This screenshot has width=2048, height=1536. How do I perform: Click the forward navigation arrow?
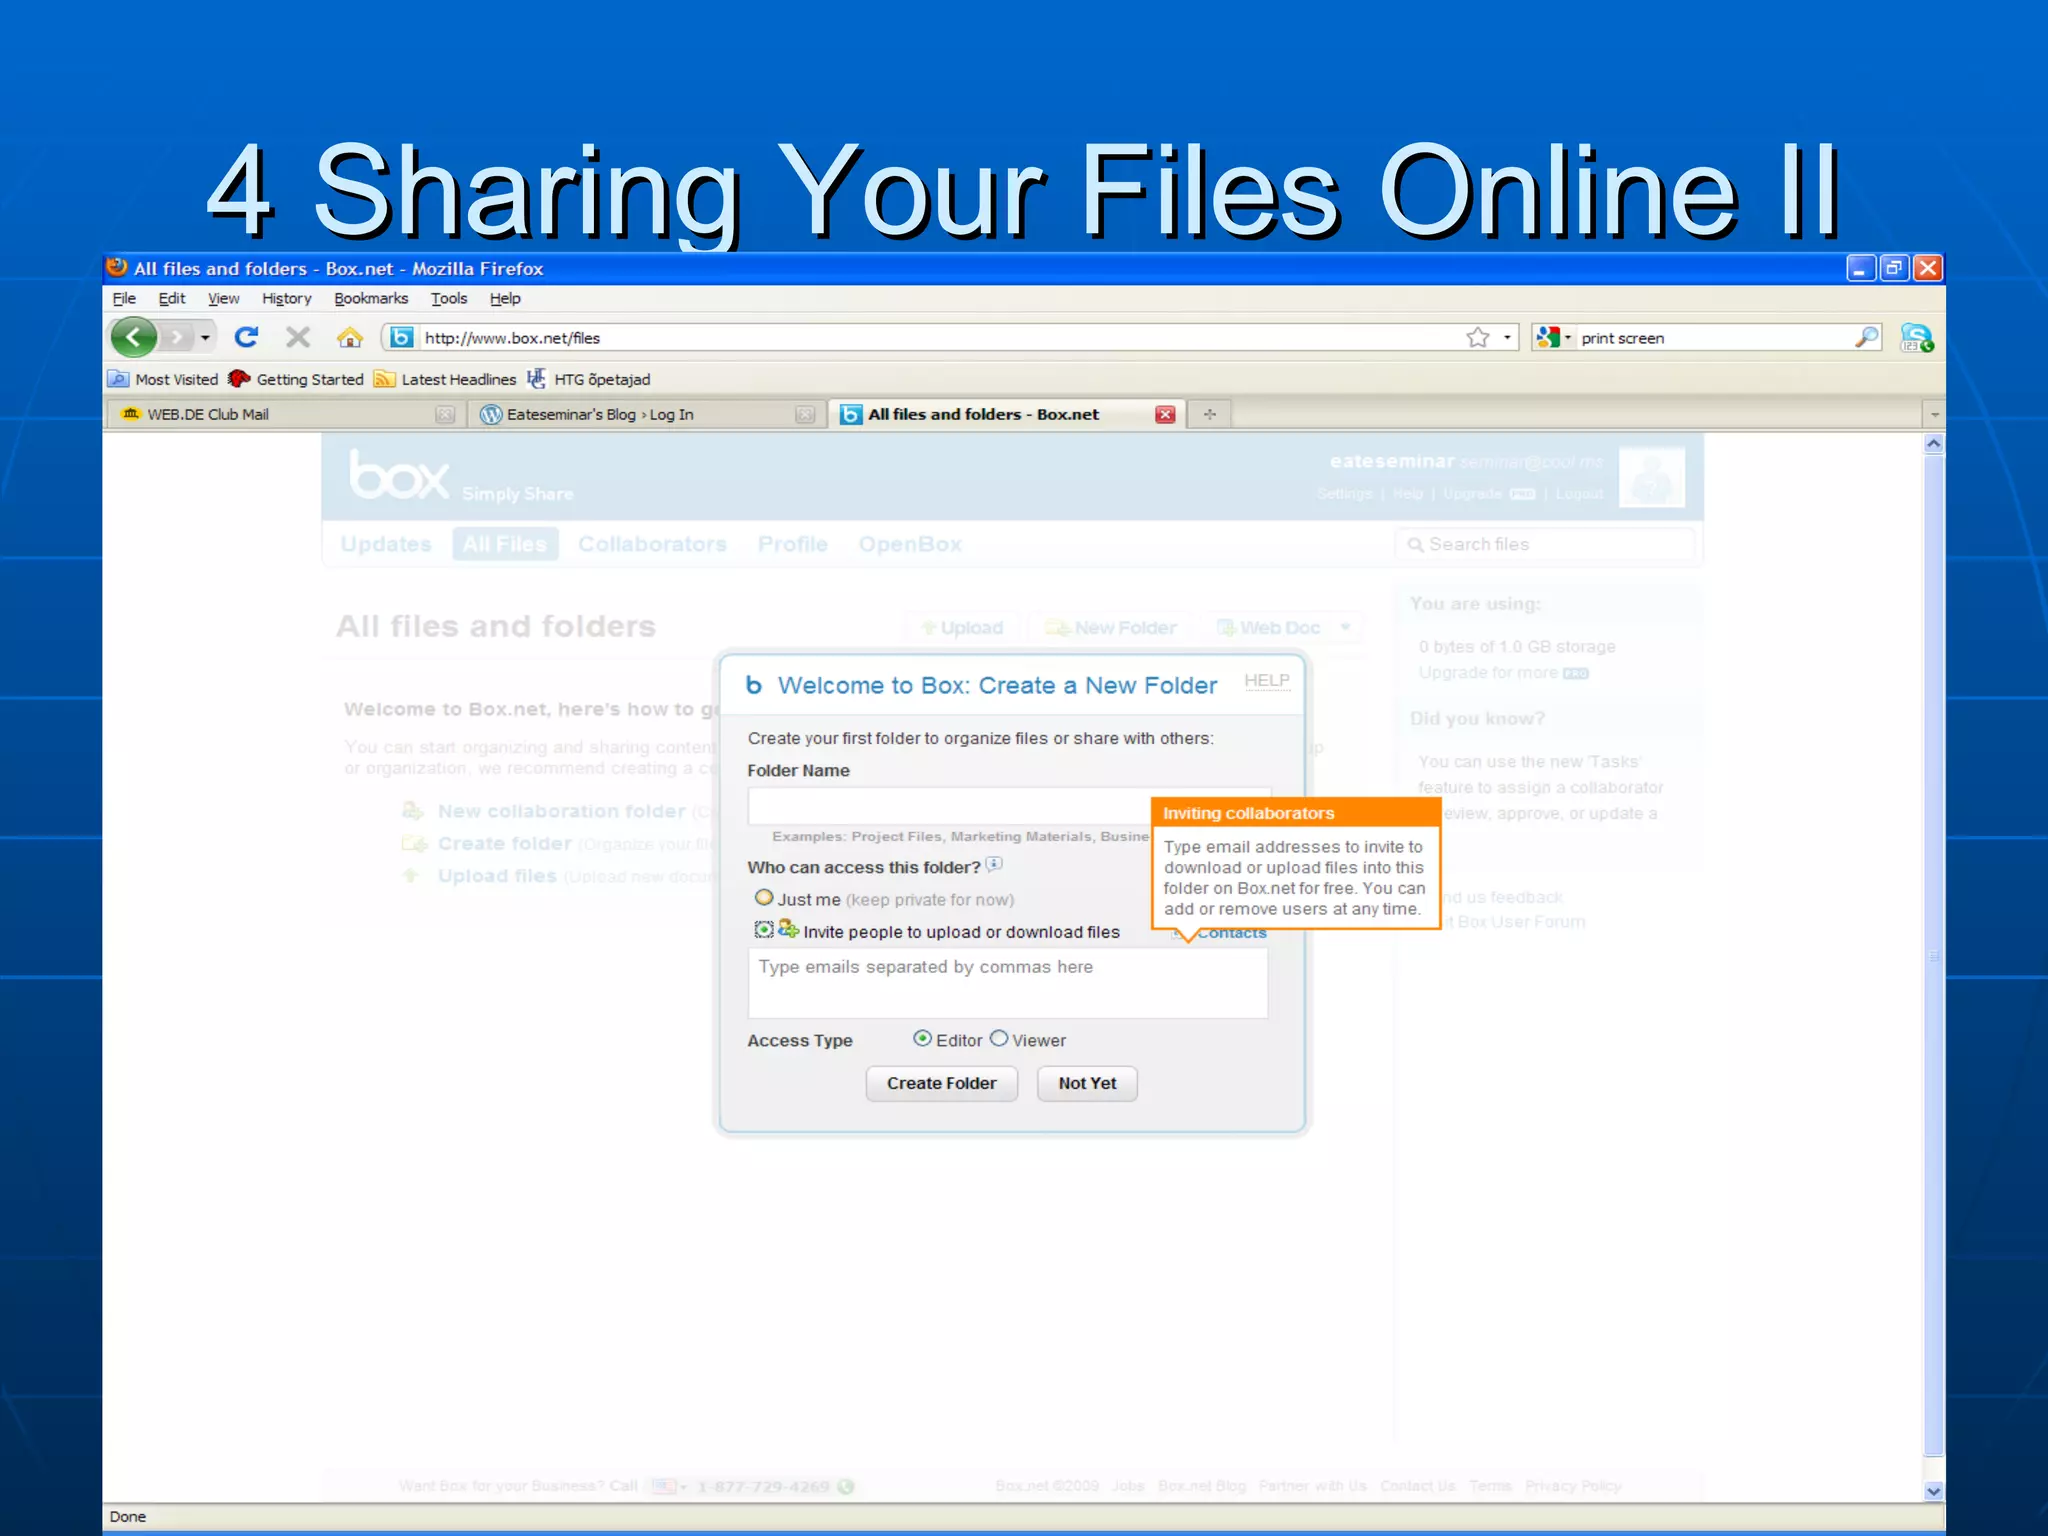coord(177,337)
